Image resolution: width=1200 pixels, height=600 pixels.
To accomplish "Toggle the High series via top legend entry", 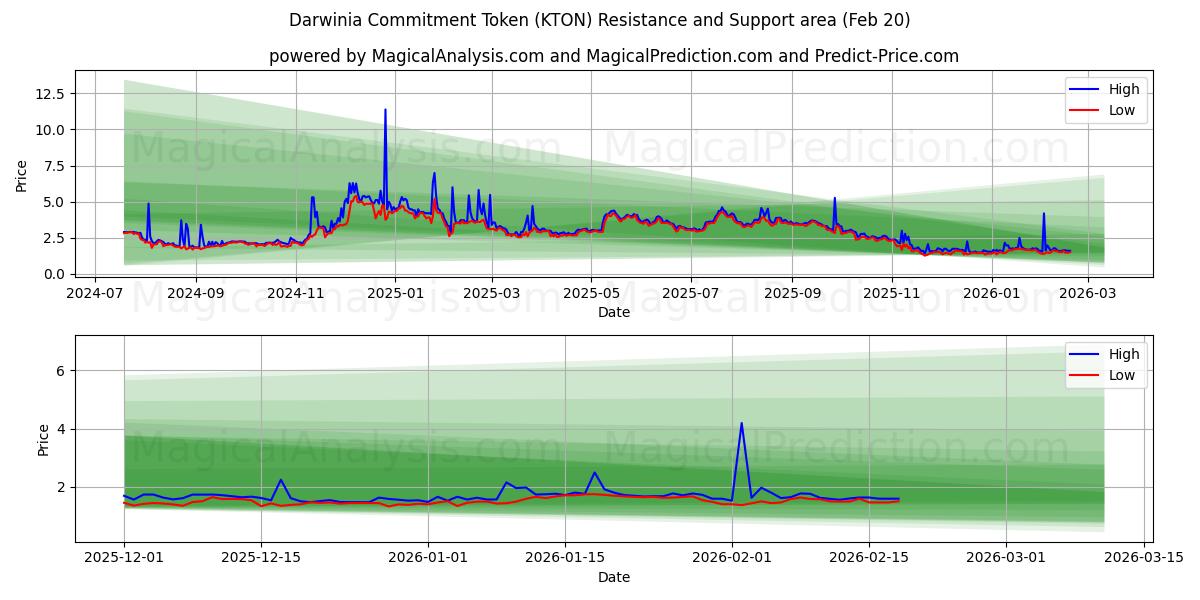I will [x=1124, y=88].
